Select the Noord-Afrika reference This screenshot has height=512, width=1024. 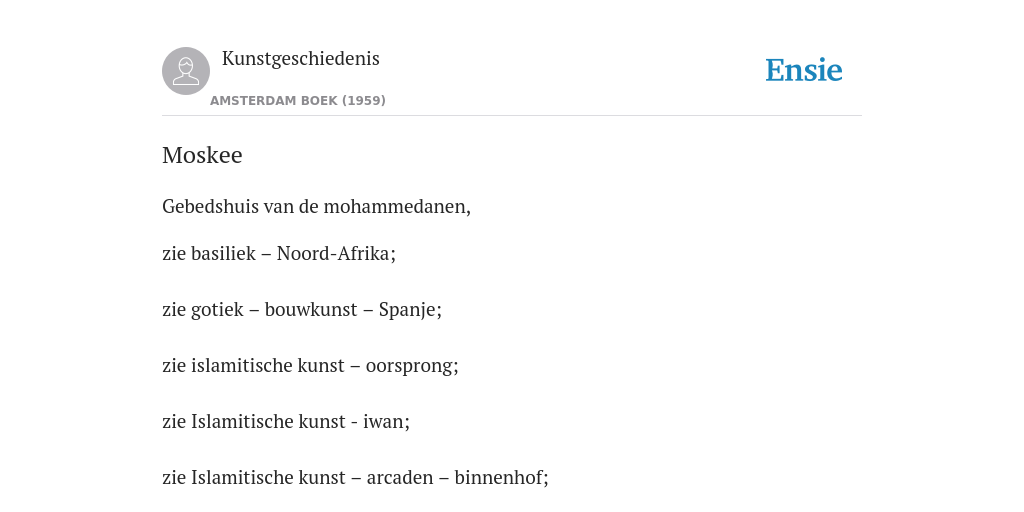point(336,253)
